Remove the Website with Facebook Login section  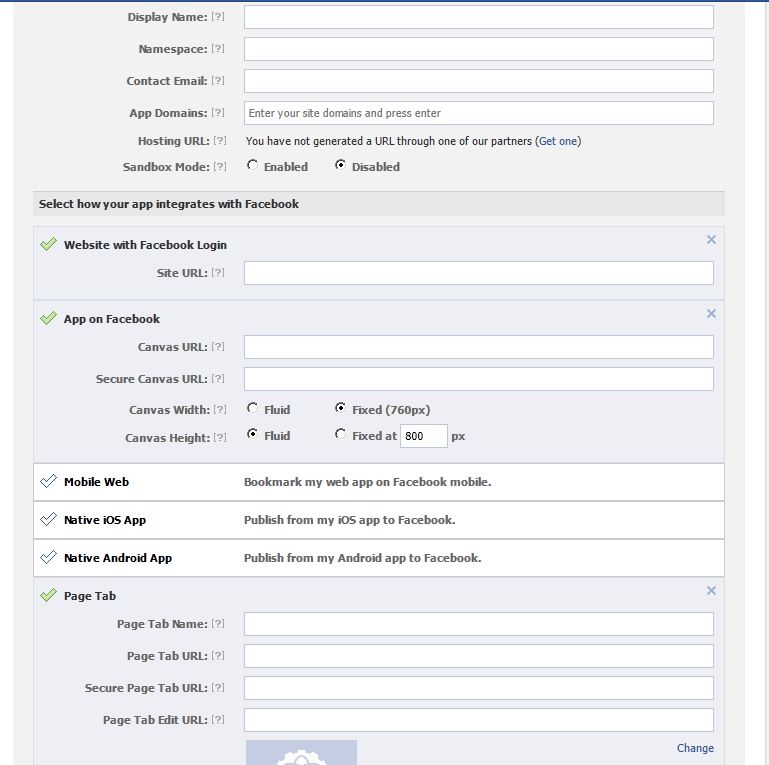coord(711,239)
